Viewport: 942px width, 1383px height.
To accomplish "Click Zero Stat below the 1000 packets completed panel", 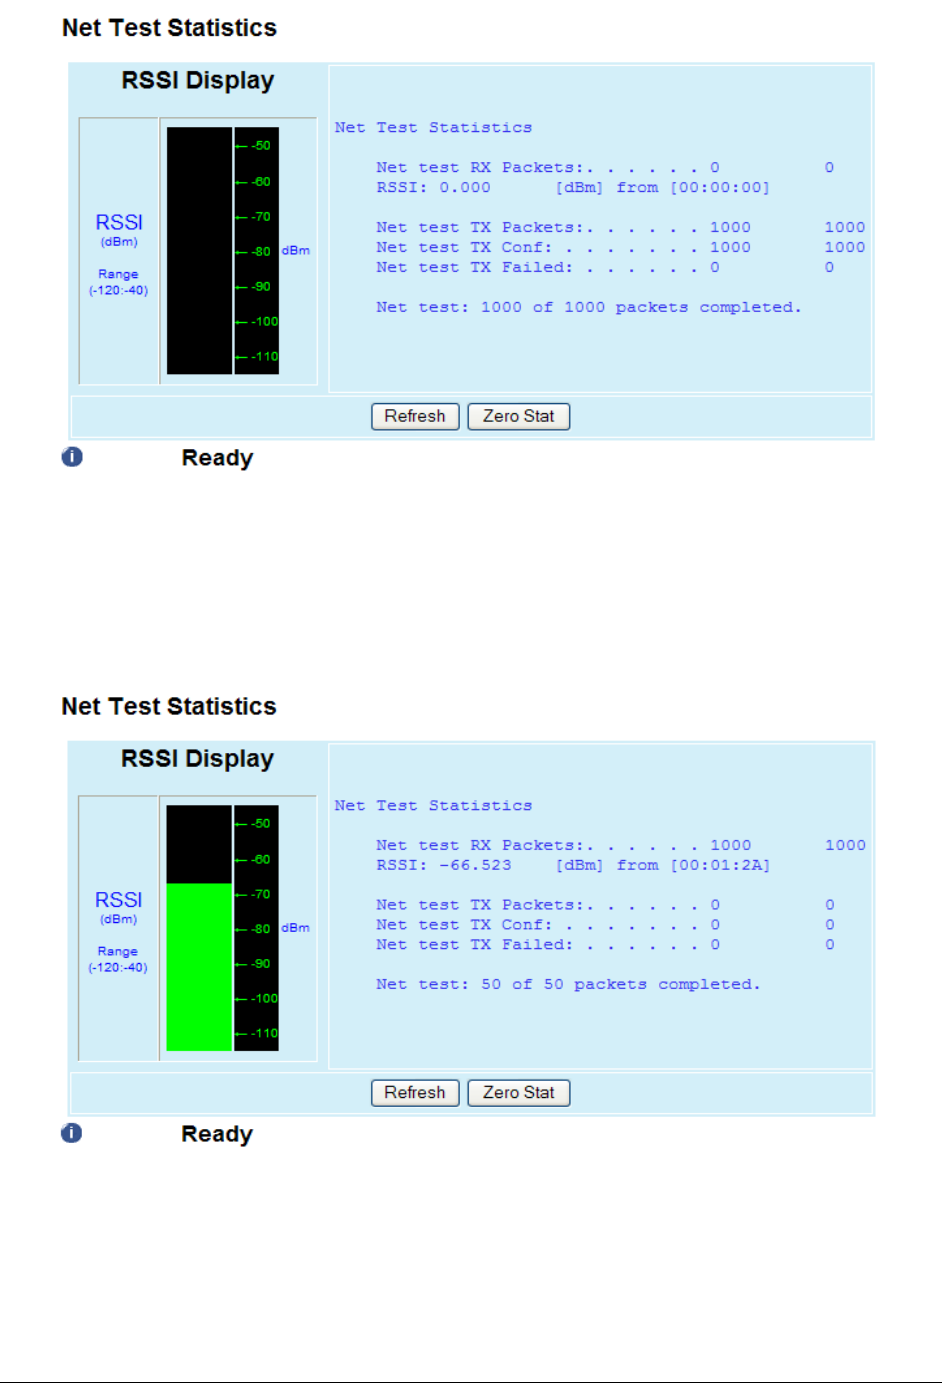I will [518, 416].
